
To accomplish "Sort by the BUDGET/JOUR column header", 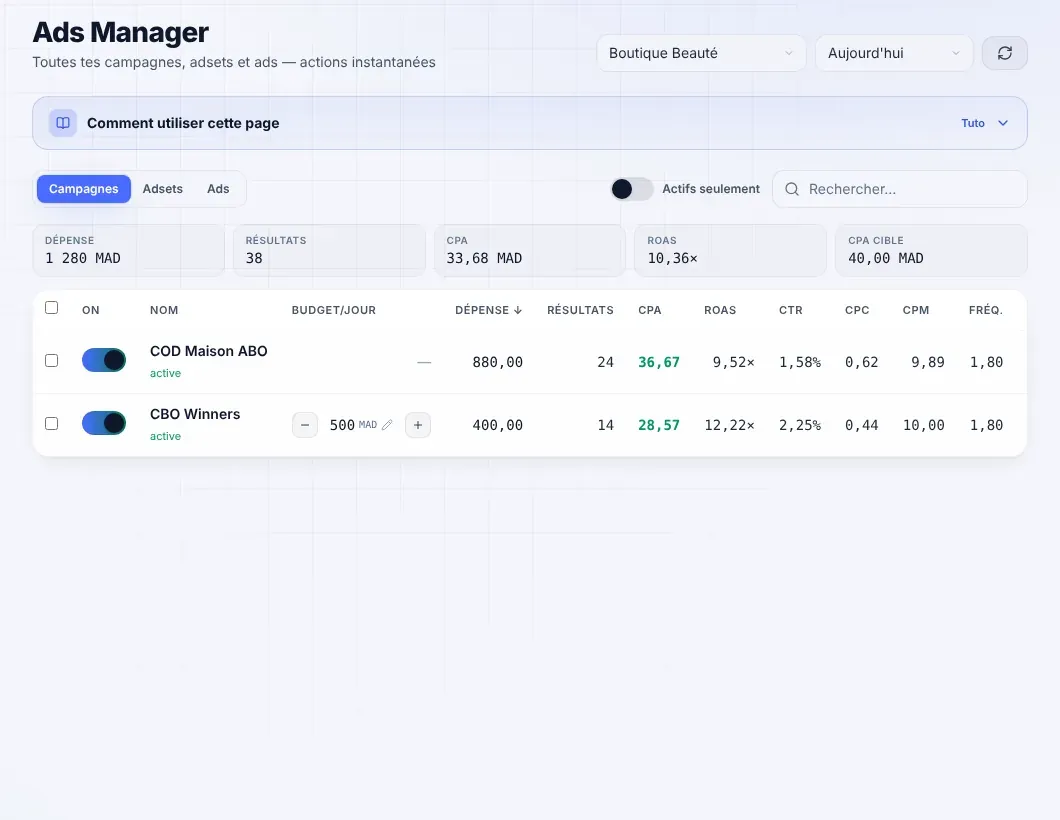I will coord(334,310).
